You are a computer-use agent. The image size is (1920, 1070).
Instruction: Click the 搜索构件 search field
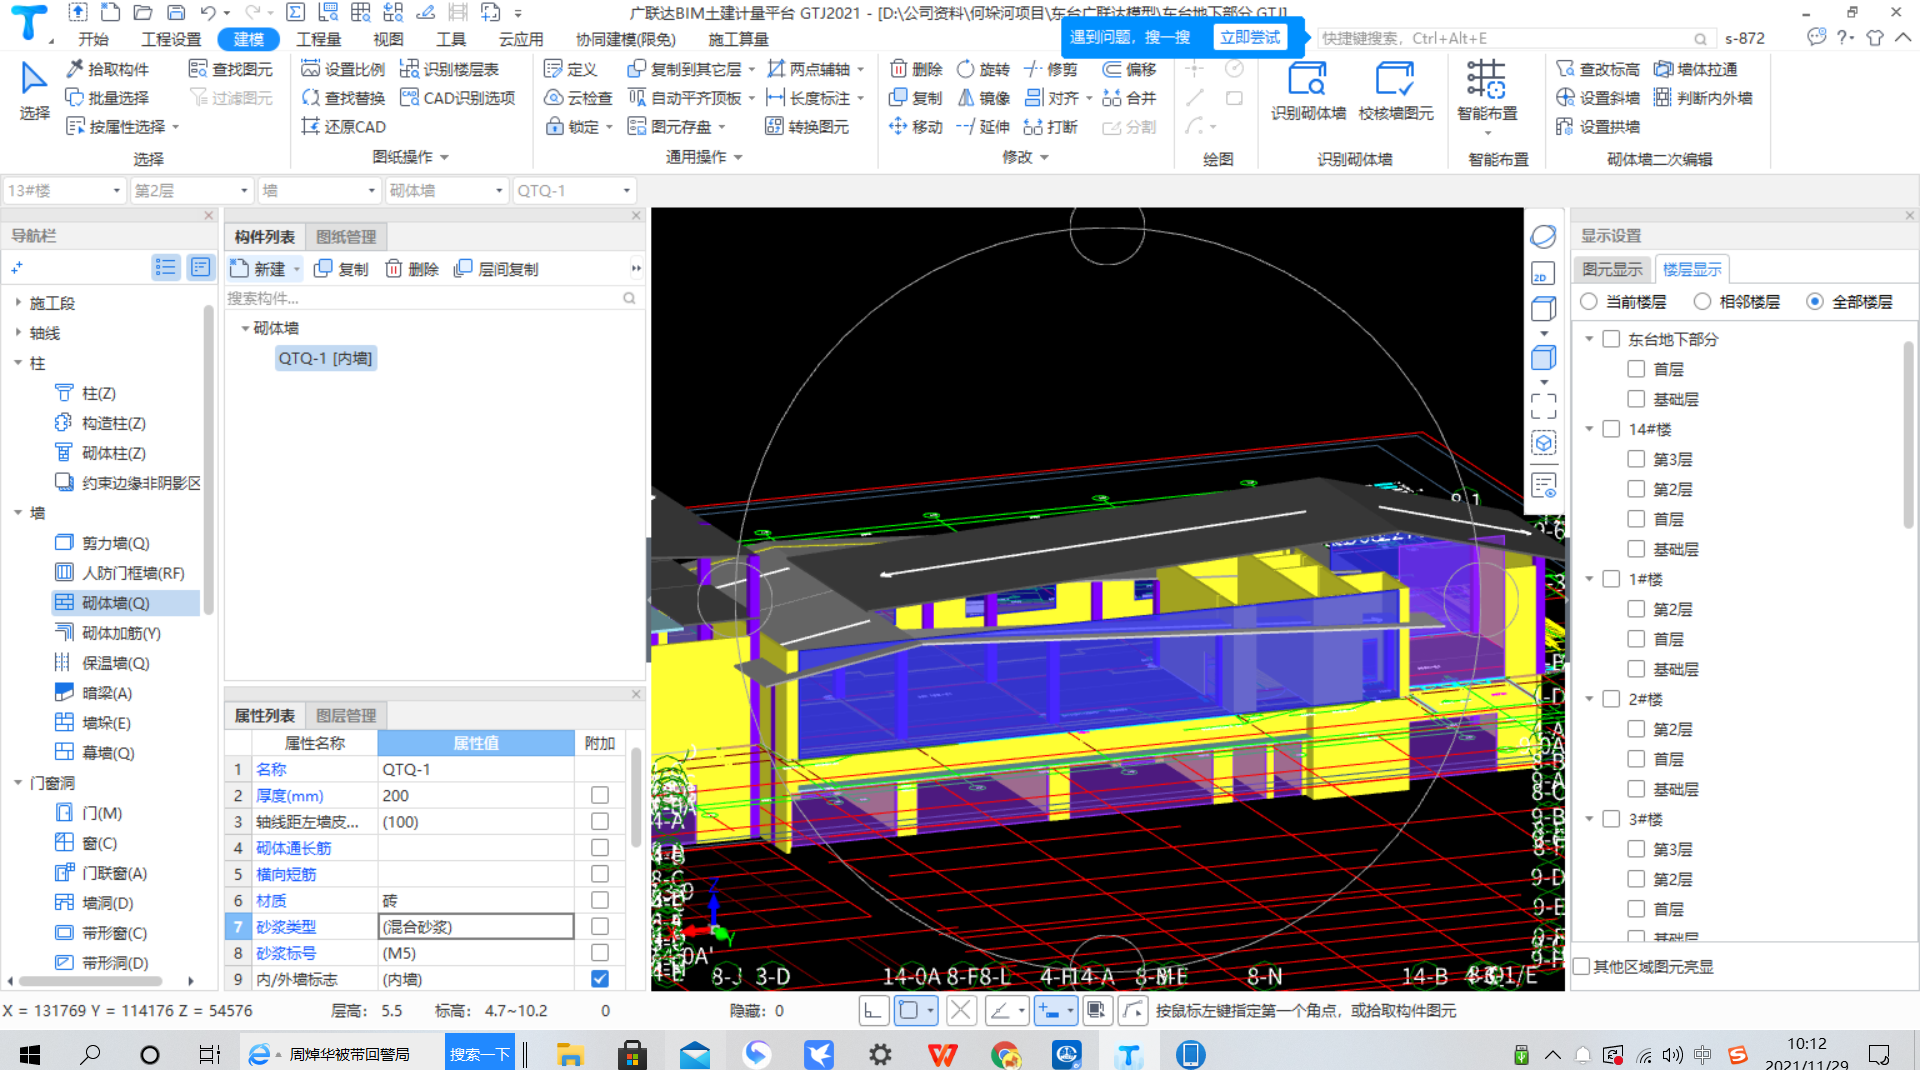(433, 298)
